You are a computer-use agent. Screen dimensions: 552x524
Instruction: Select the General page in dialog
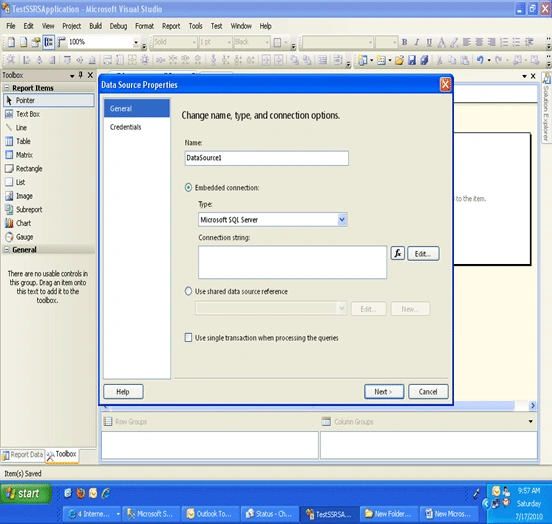(137, 108)
